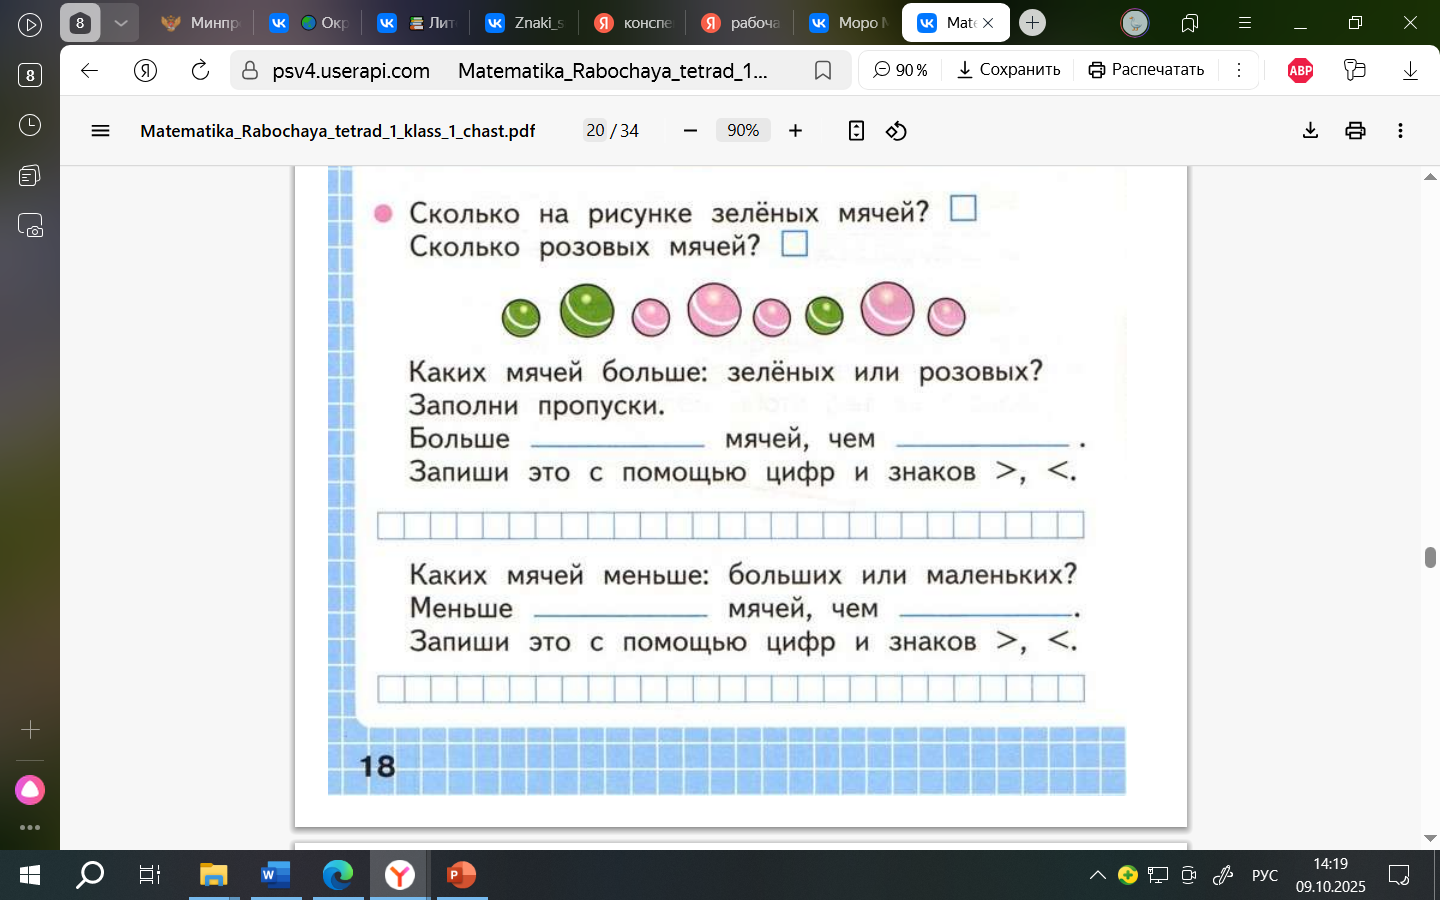The height and width of the screenshot is (900, 1440).
Task: Show hidden system tray icons
Action: pos(1097,876)
